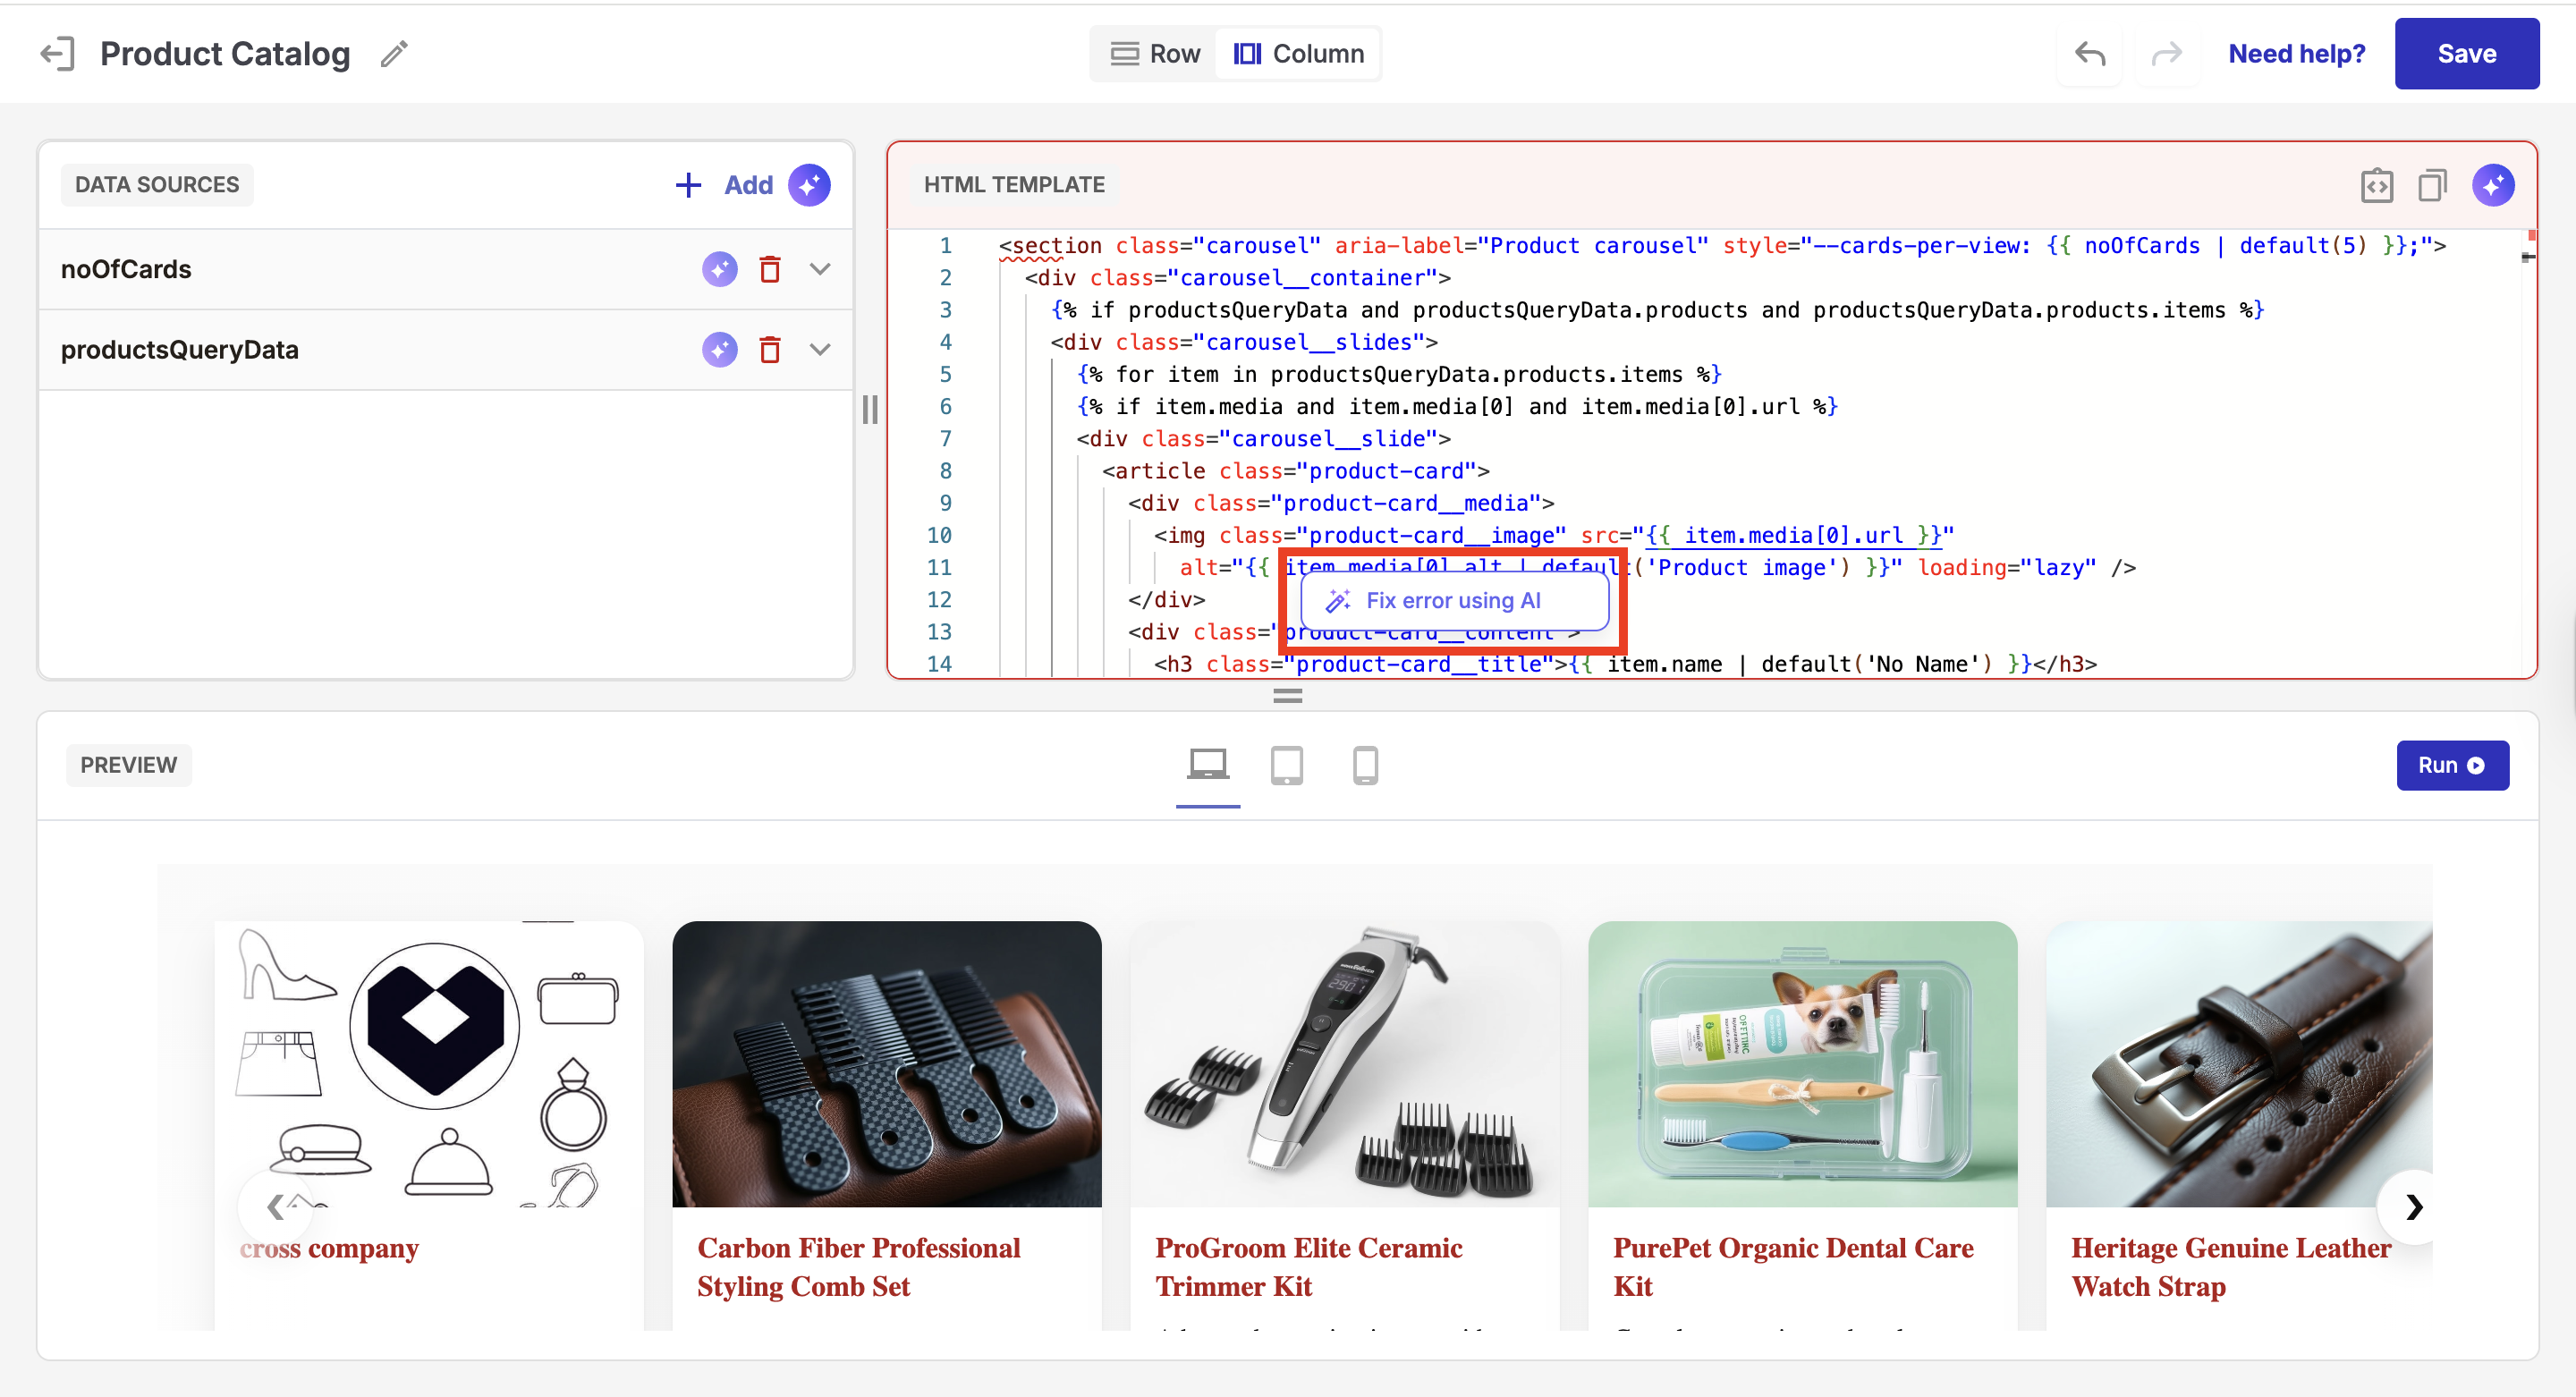Select the desktop preview tab
The image size is (2576, 1397).
[1208, 766]
